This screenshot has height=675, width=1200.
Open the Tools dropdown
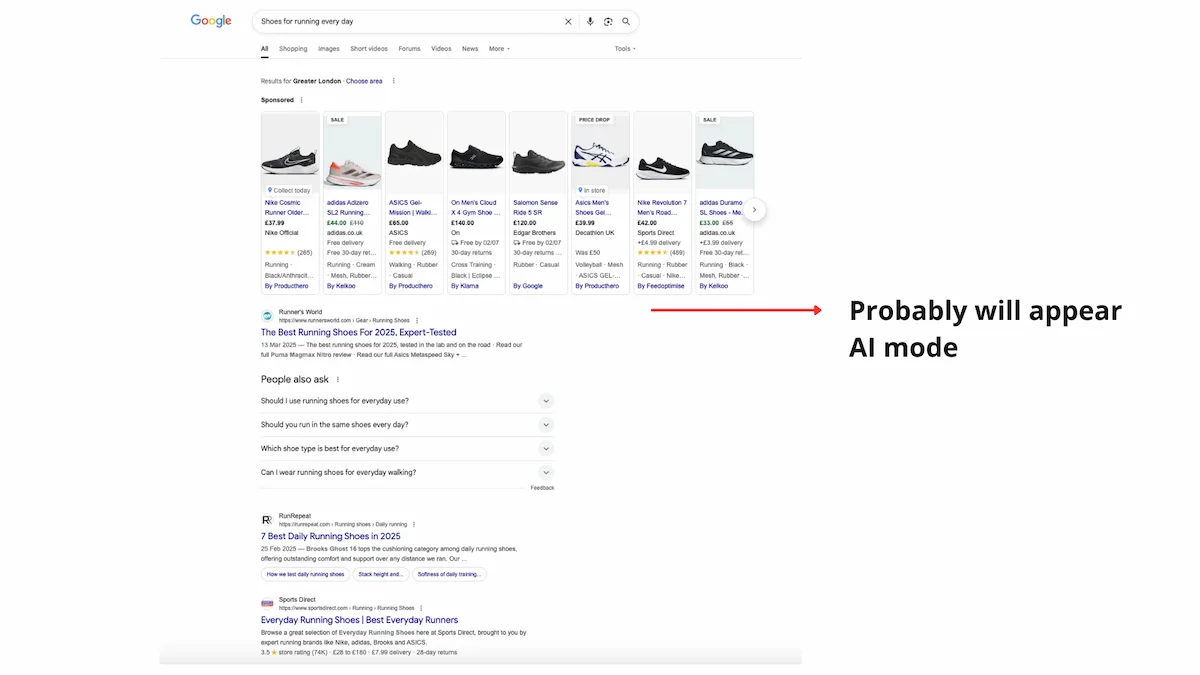(624, 49)
